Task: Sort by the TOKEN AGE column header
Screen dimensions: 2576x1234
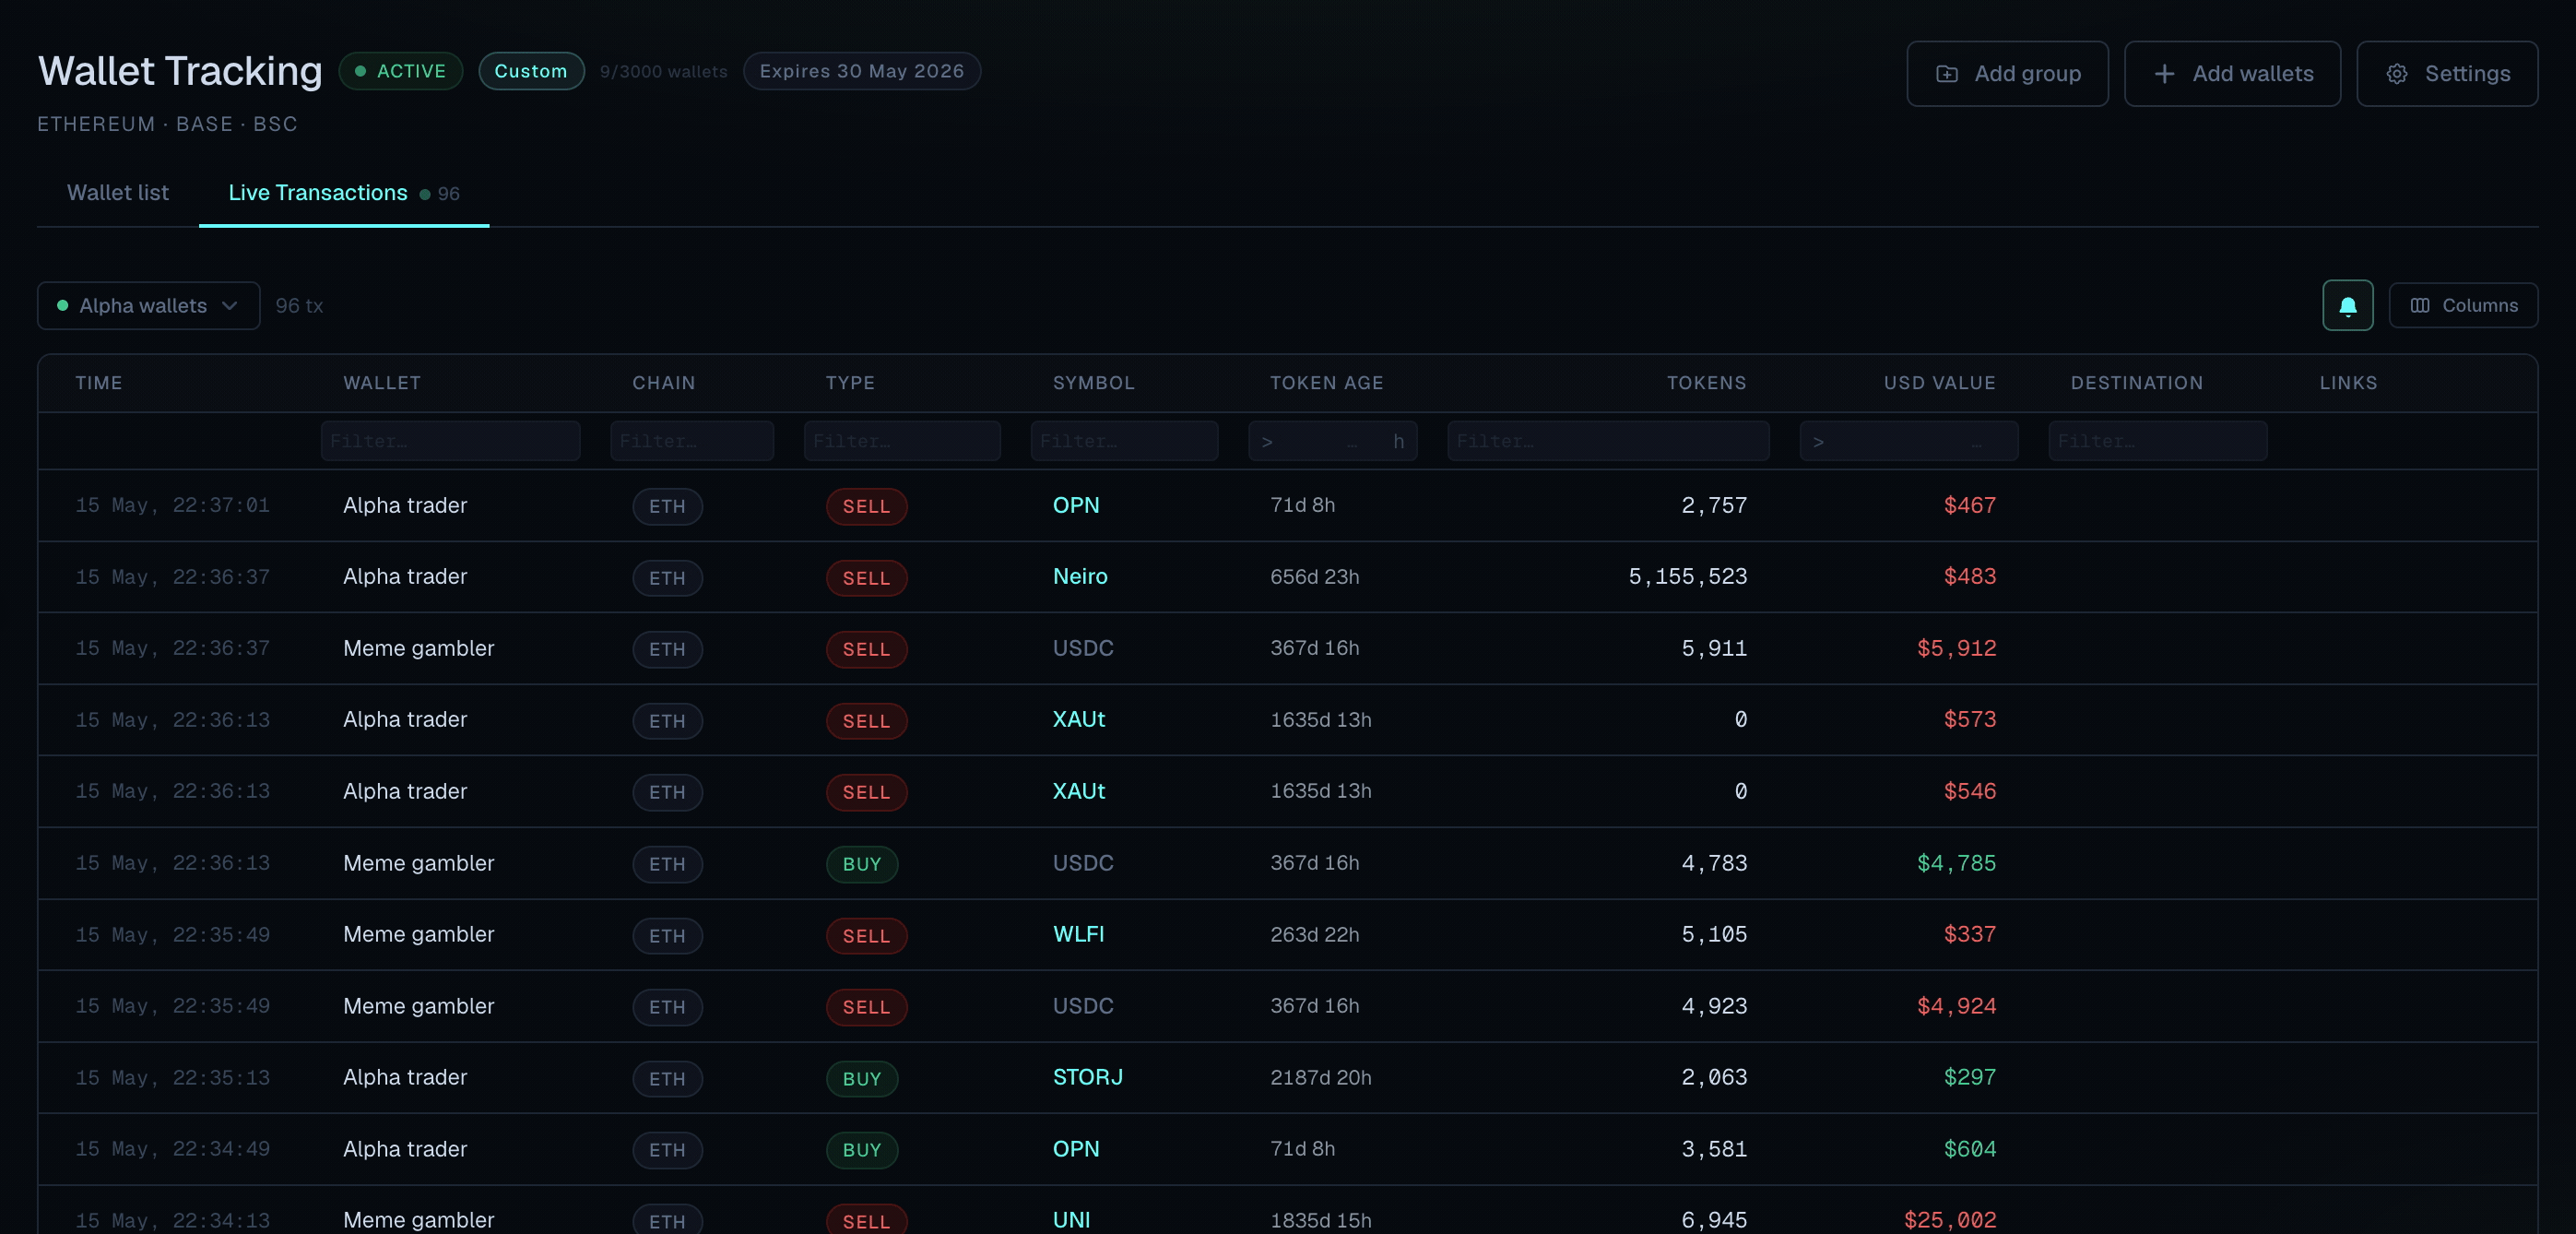Action: pos(1326,383)
